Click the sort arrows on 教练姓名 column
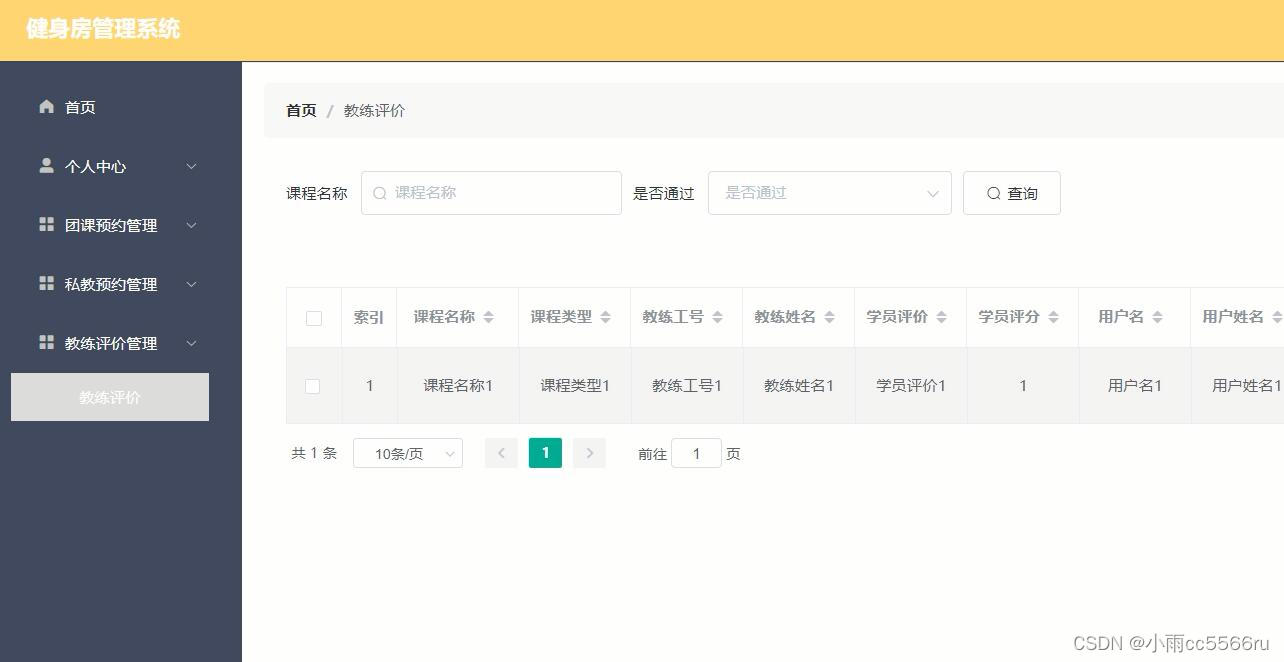 click(x=829, y=317)
